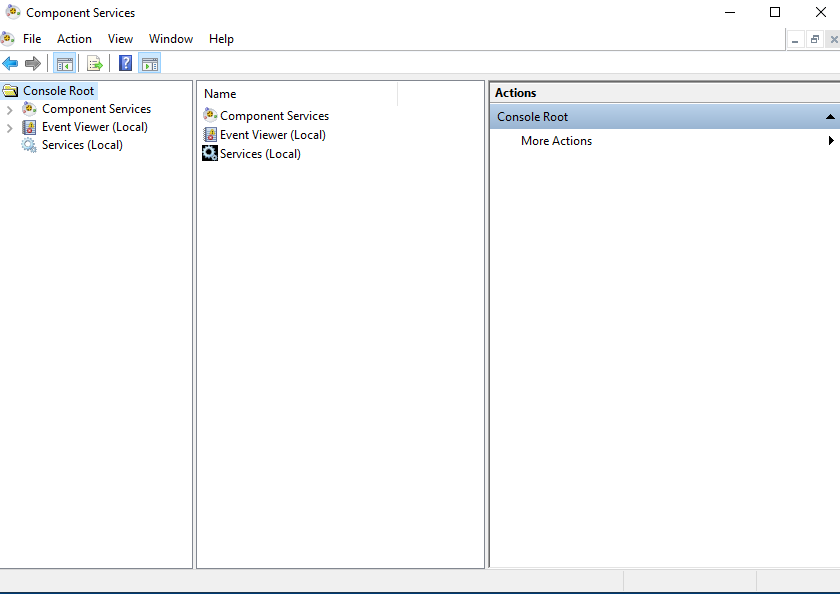Image resolution: width=840 pixels, height=594 pixels.
Task: Click Component Services icon in center list
Action: [210, 115]
